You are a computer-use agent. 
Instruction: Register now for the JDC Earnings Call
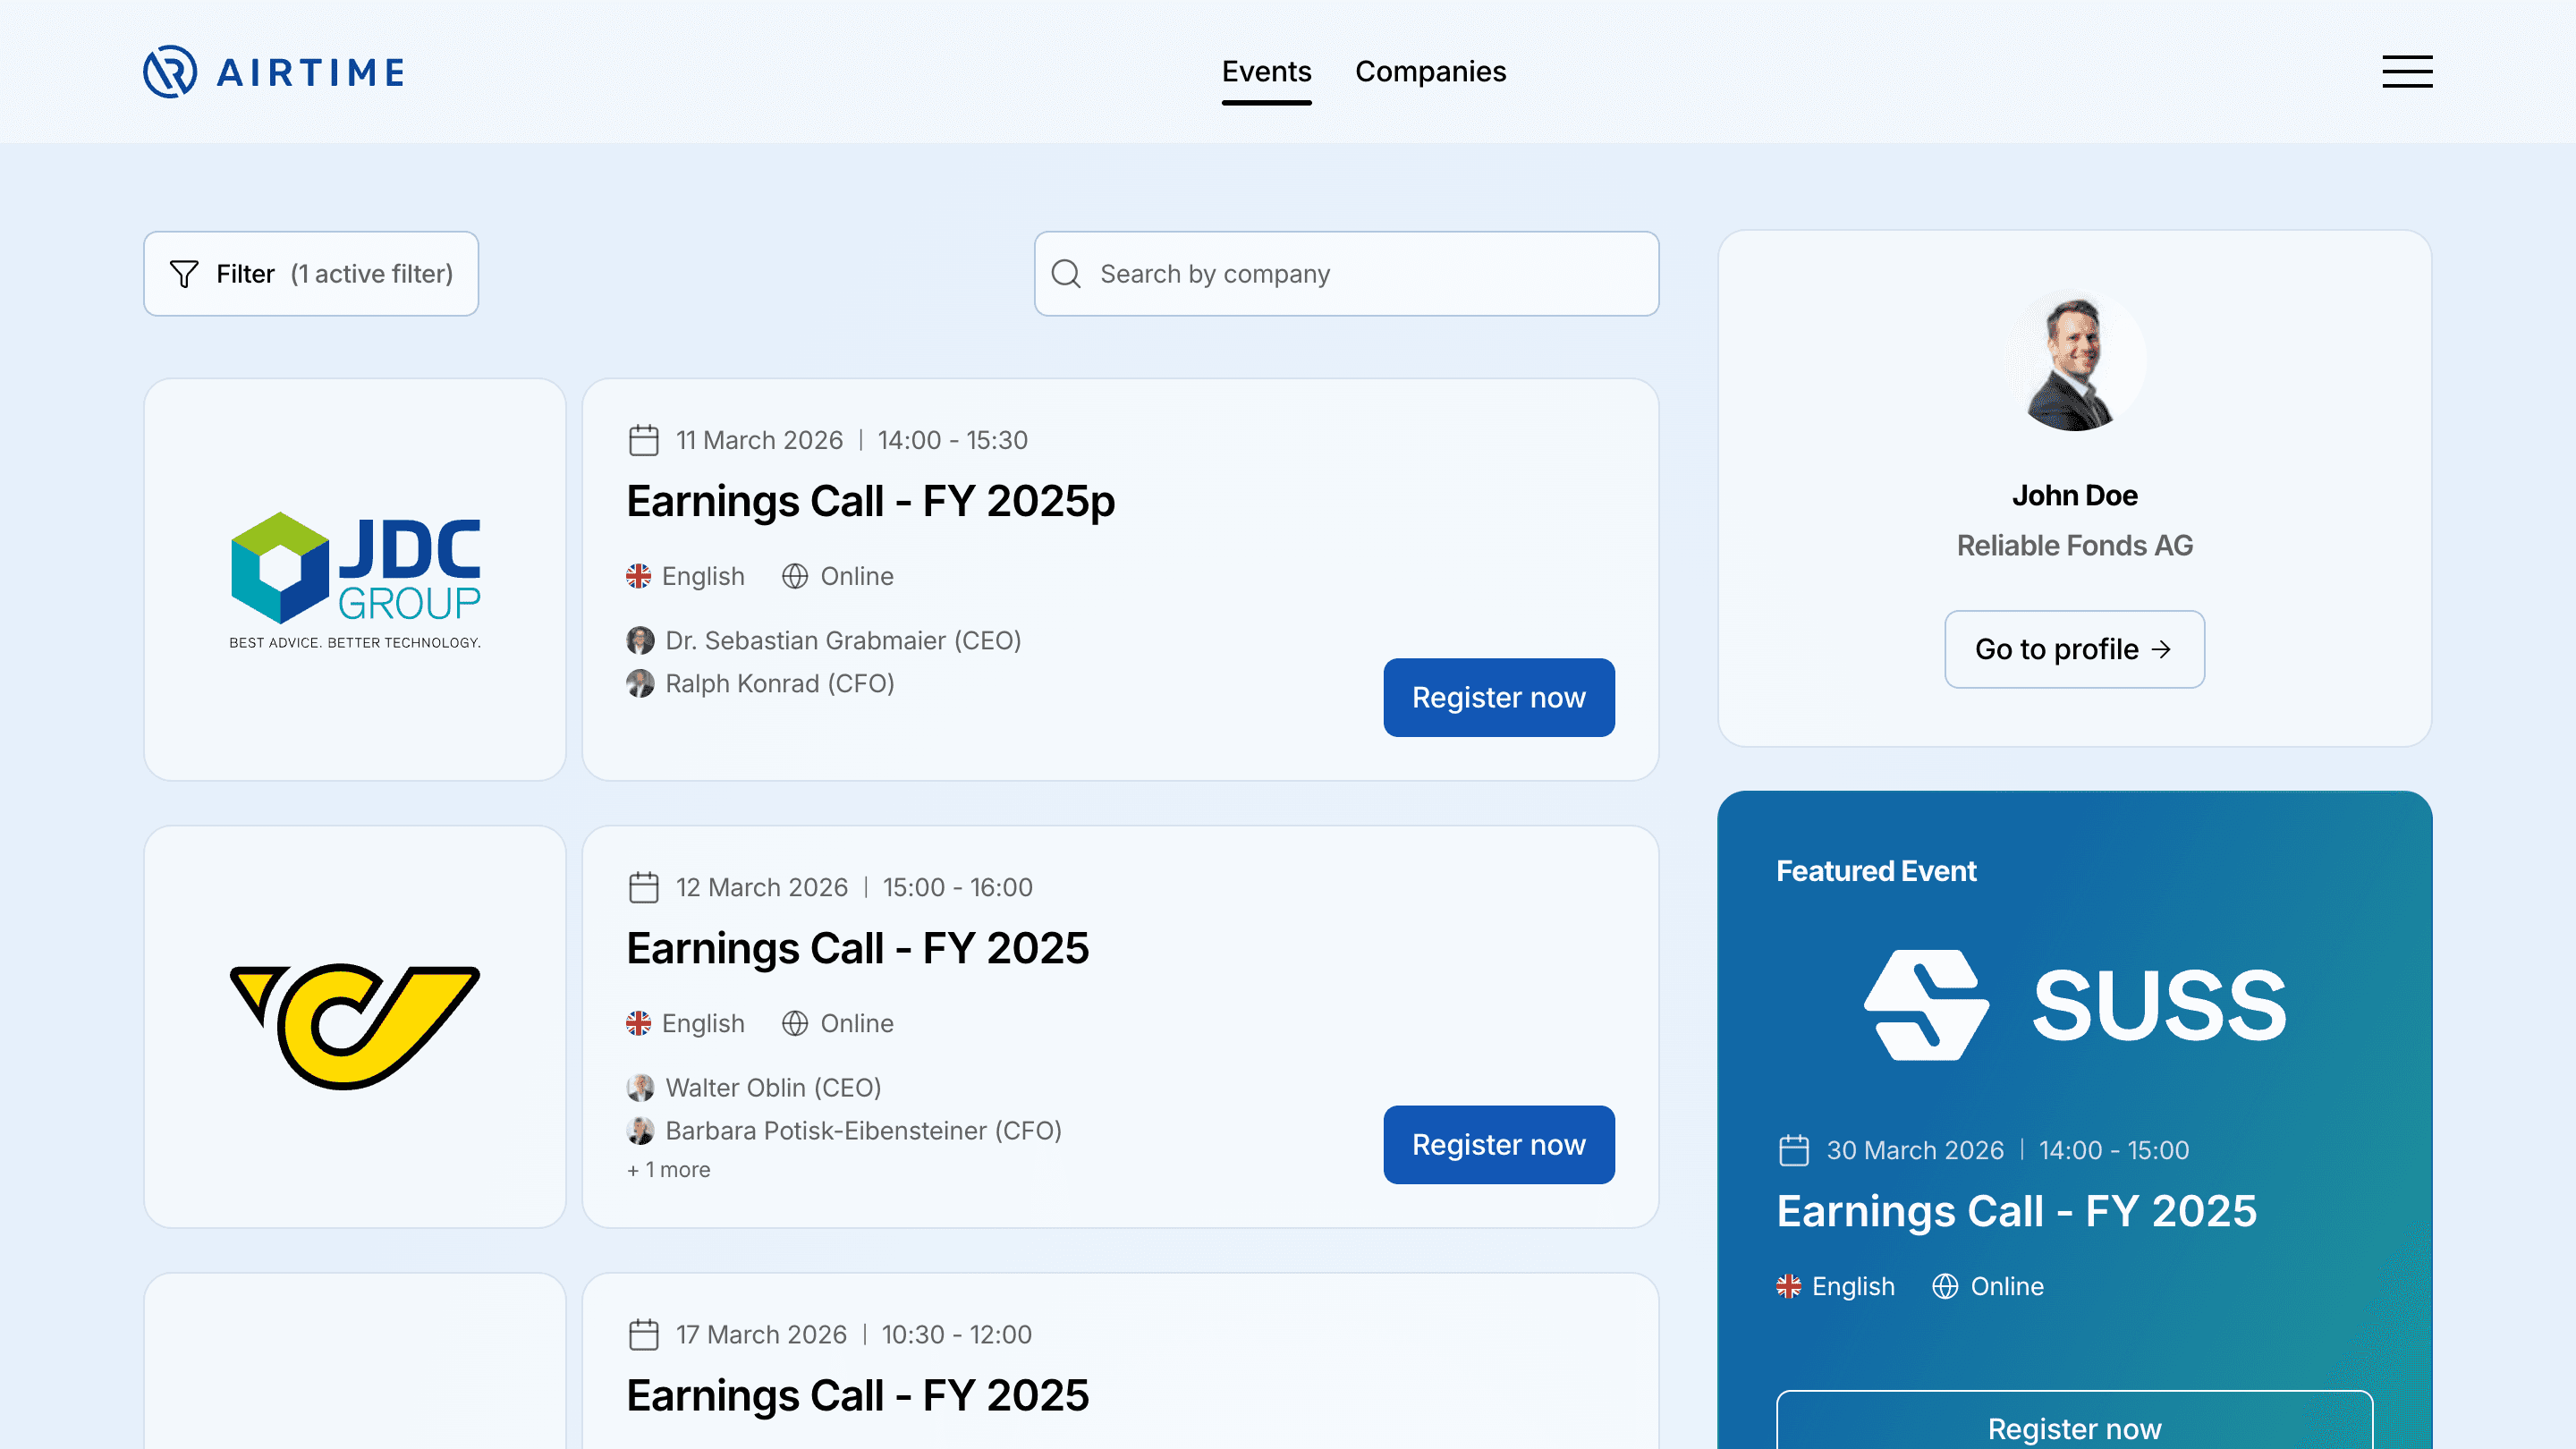coord(1498,697)
